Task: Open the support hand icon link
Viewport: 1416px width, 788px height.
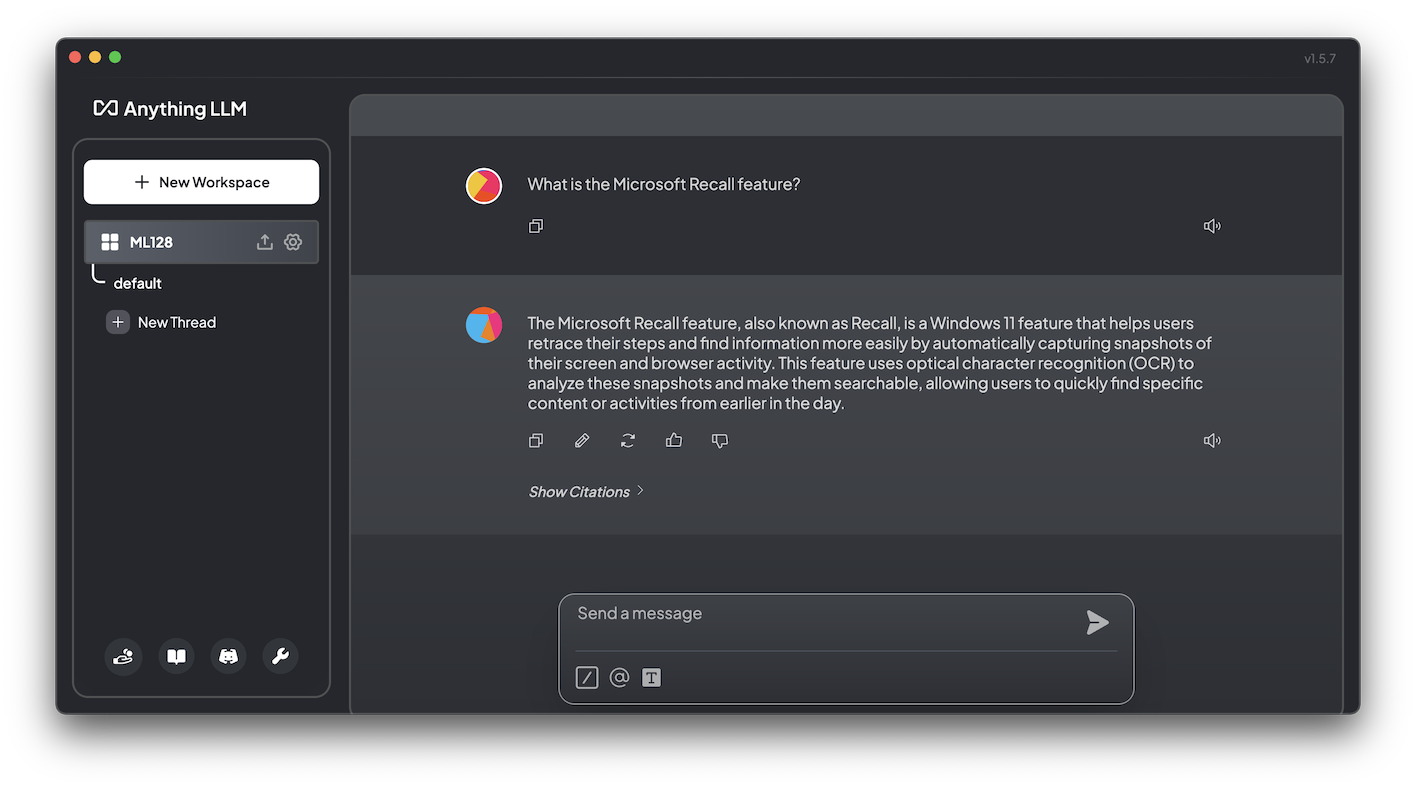Action: tap(123, 656)
